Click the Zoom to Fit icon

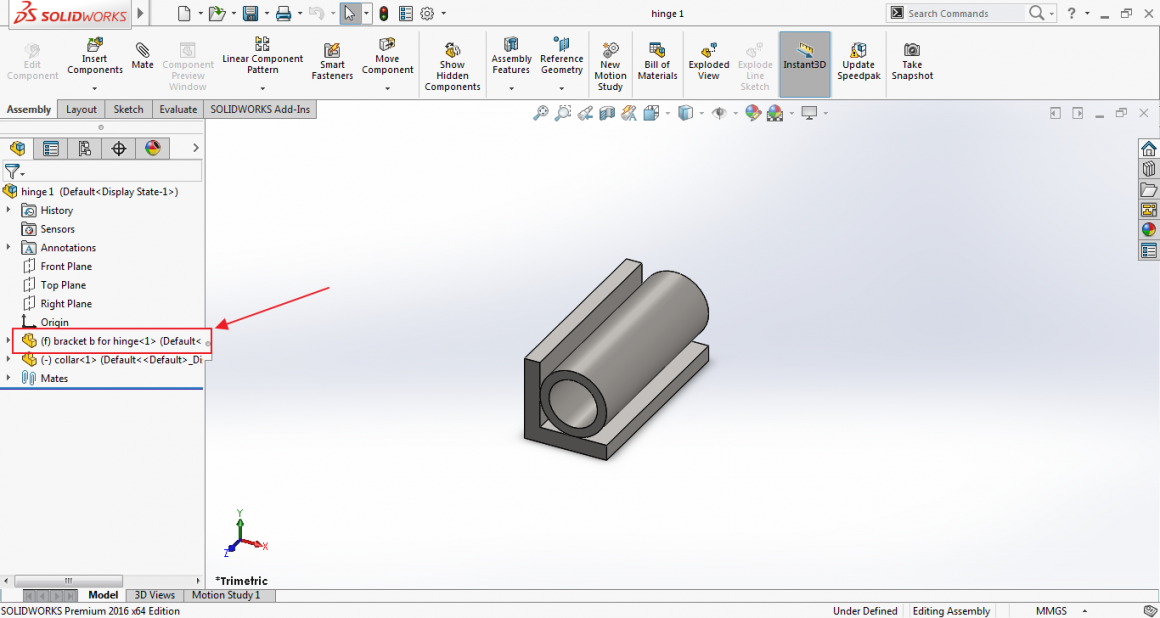click(539, 112)
